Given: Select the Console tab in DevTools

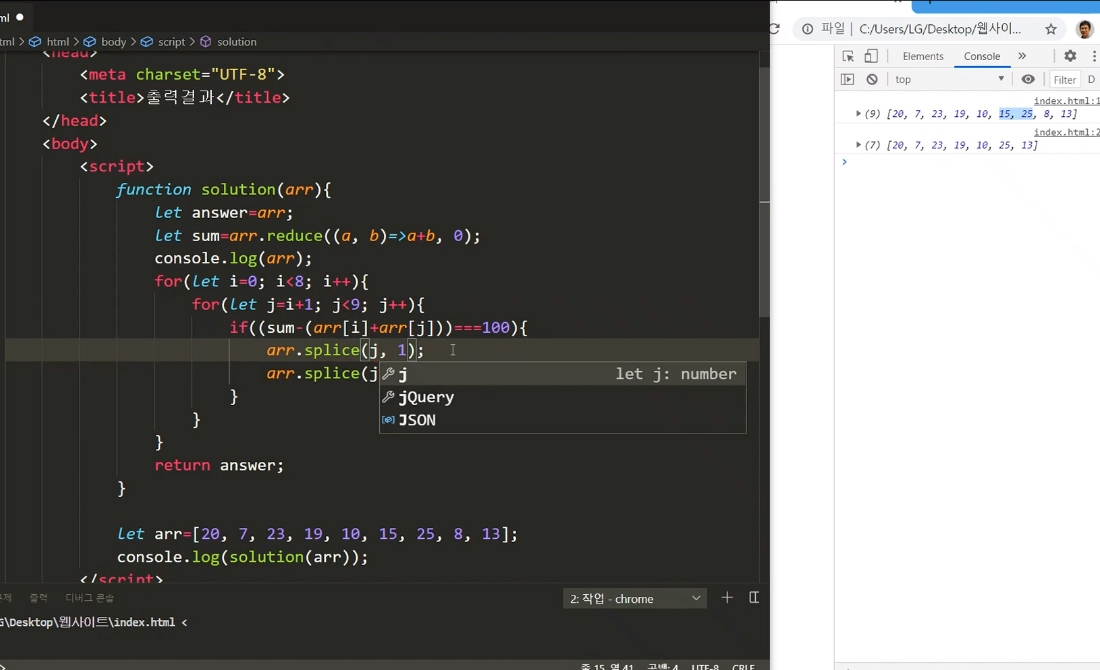Looking at the screenshot, I should coord(981,56).
